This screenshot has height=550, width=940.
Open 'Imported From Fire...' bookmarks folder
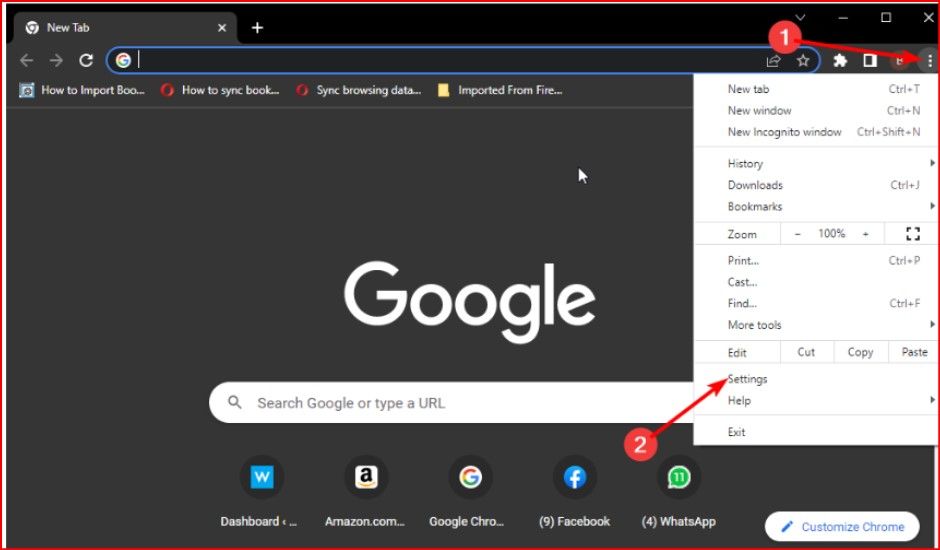[x=500, y=91]
